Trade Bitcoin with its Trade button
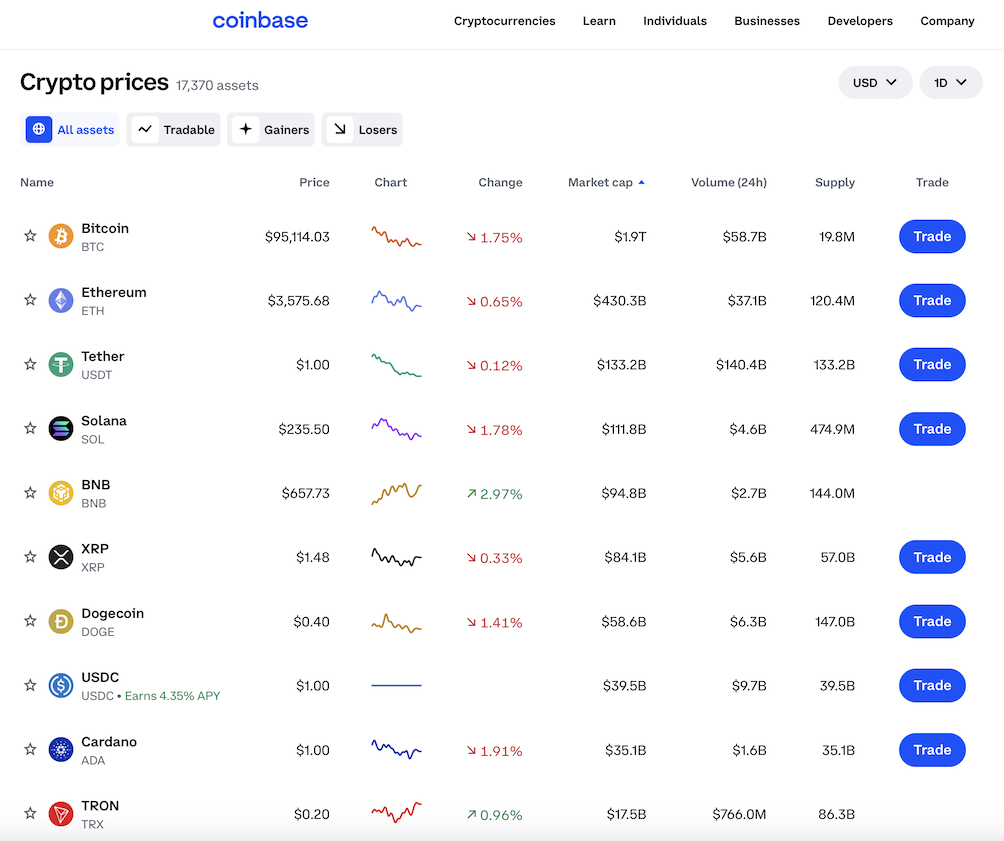This screenshot has height=841, width=1004. point(932,236)
